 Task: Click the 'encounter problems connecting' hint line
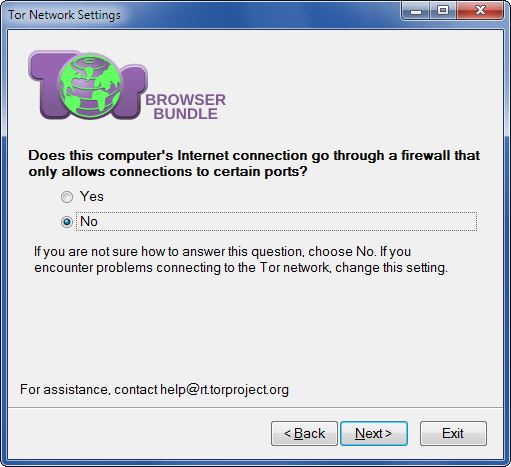[x=241, y=268]
